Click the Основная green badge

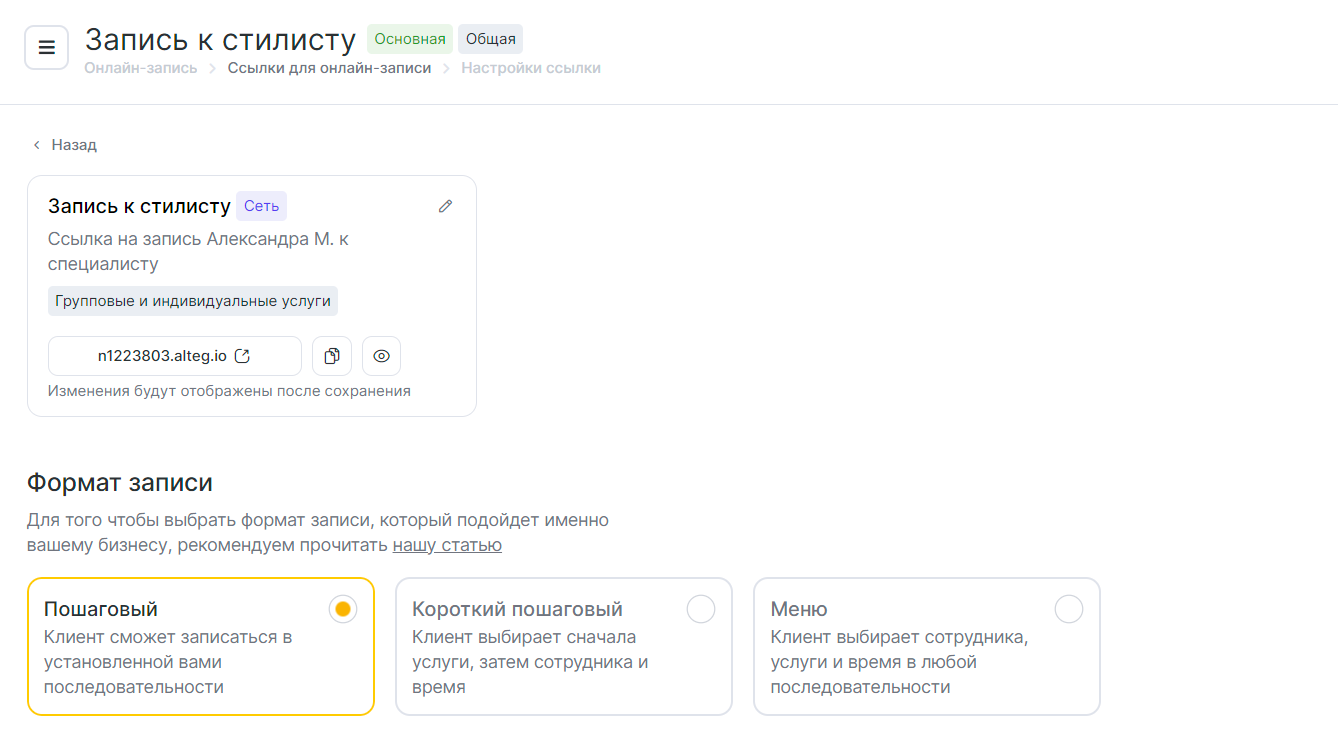coord(409,39)
